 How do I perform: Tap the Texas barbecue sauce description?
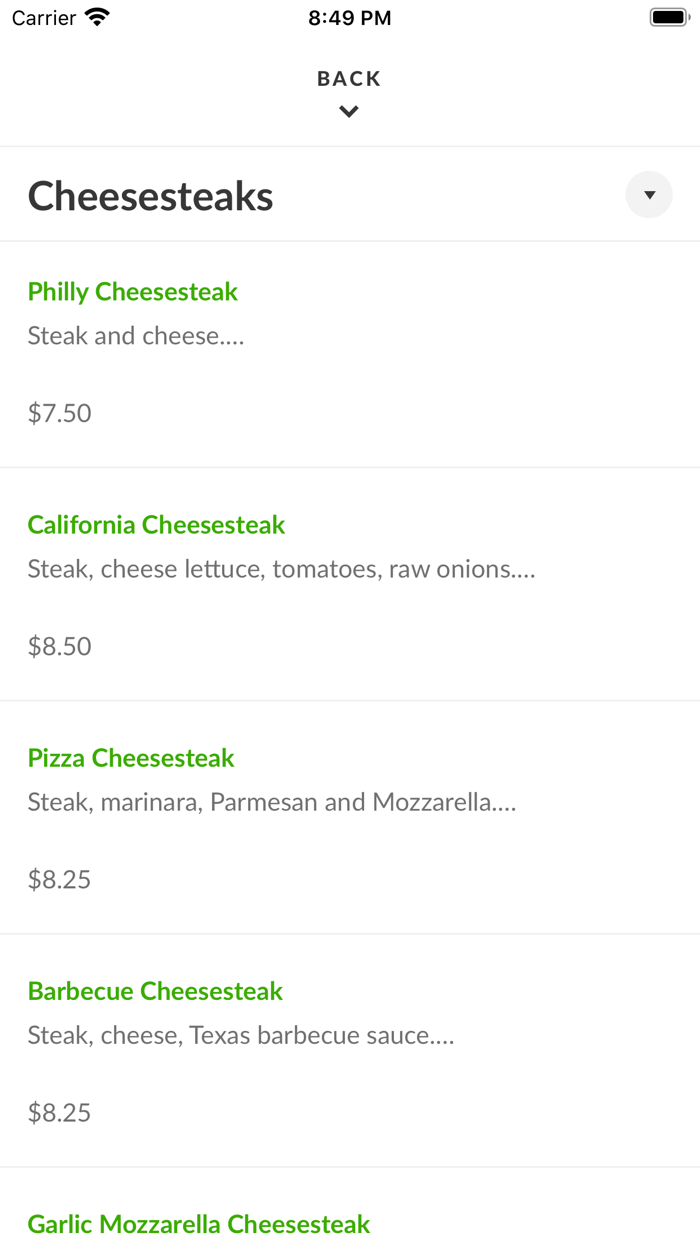(x=241, y=1034)
